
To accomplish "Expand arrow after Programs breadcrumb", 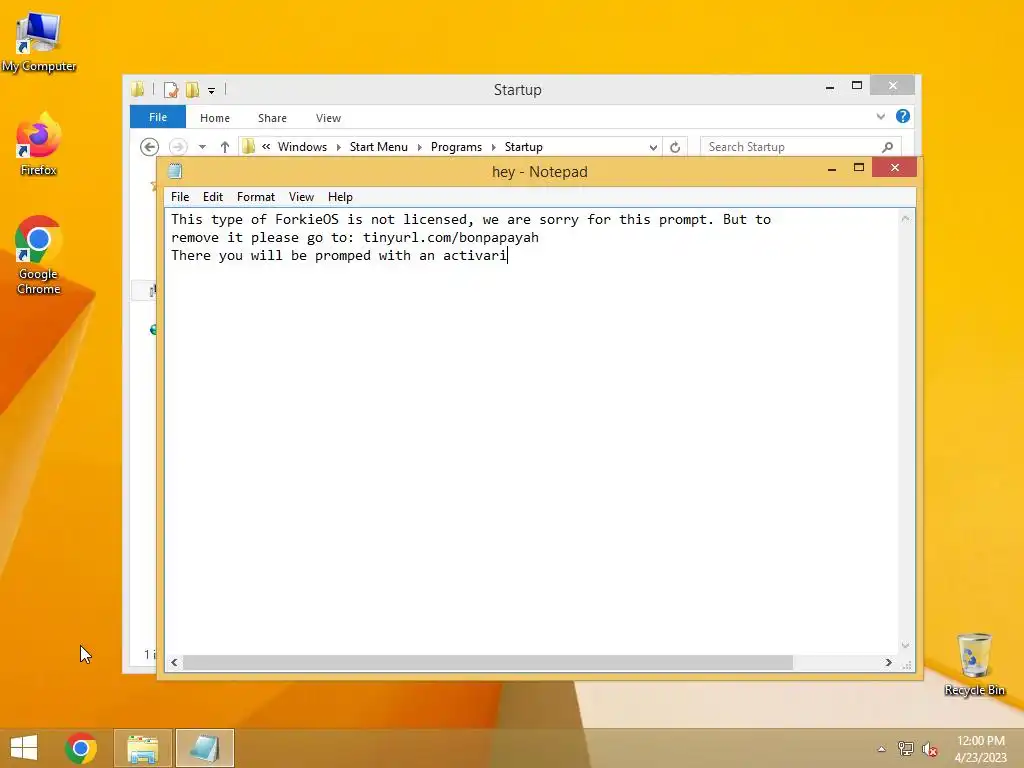I will [x=494, y=148].
